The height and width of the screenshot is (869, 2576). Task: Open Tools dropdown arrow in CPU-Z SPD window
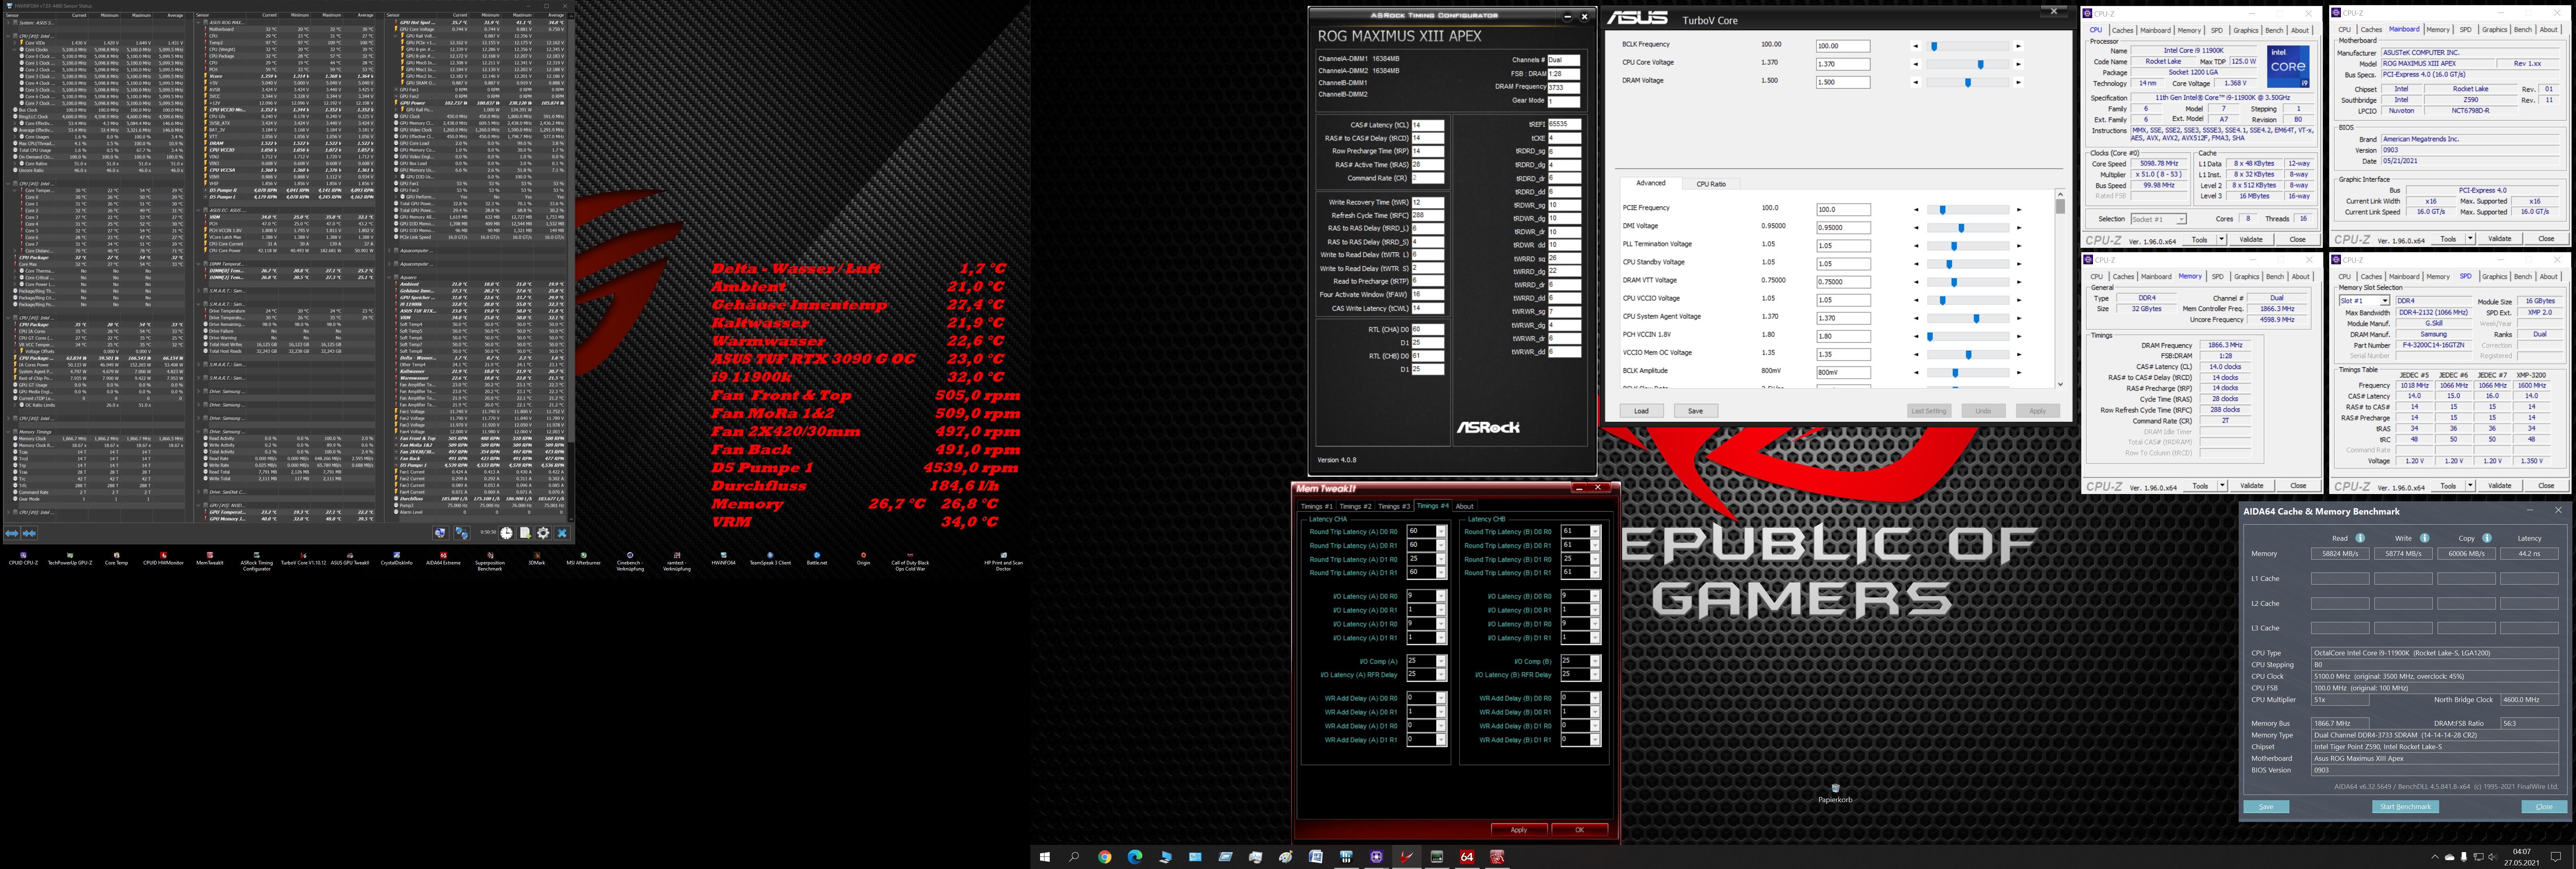point(2471,486)
